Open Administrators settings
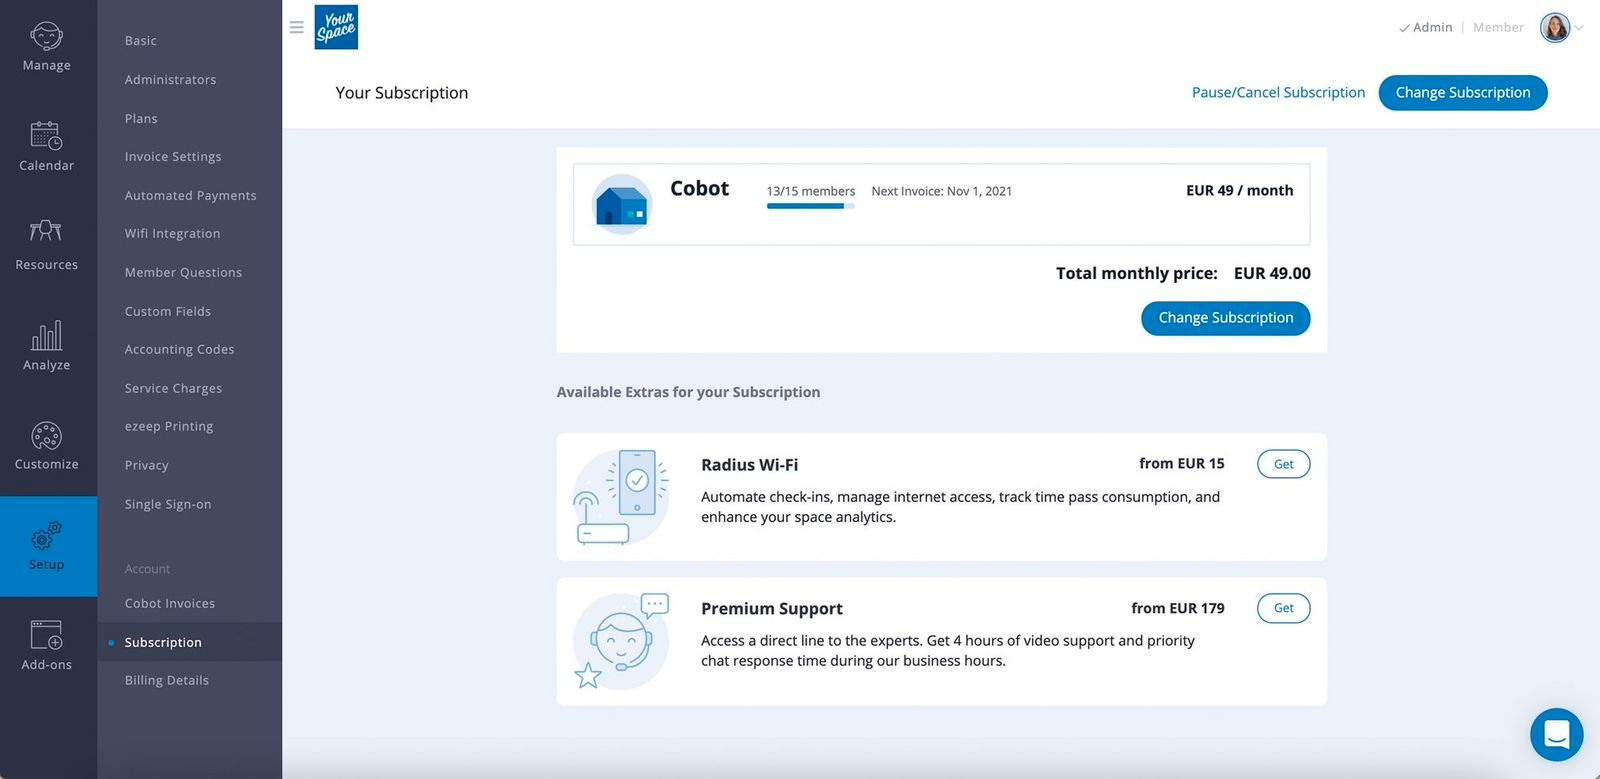 170,80
